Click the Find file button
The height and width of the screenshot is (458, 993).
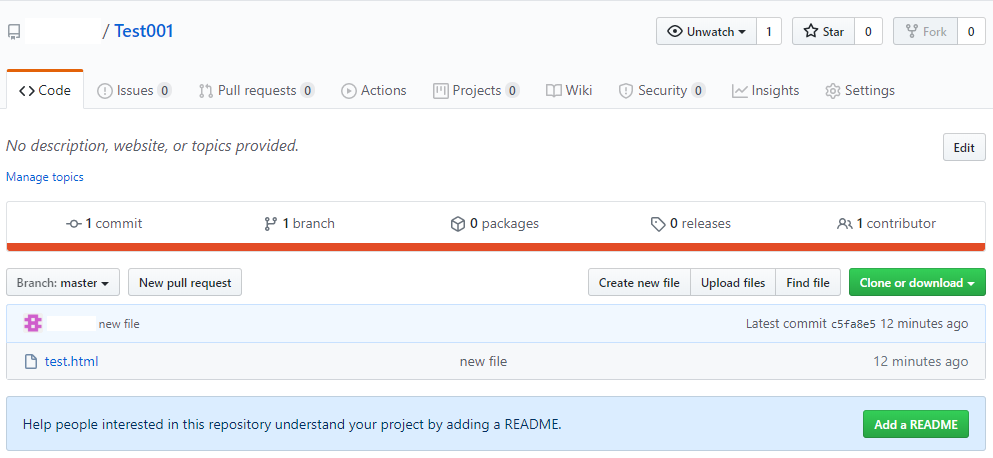(807, 283)
